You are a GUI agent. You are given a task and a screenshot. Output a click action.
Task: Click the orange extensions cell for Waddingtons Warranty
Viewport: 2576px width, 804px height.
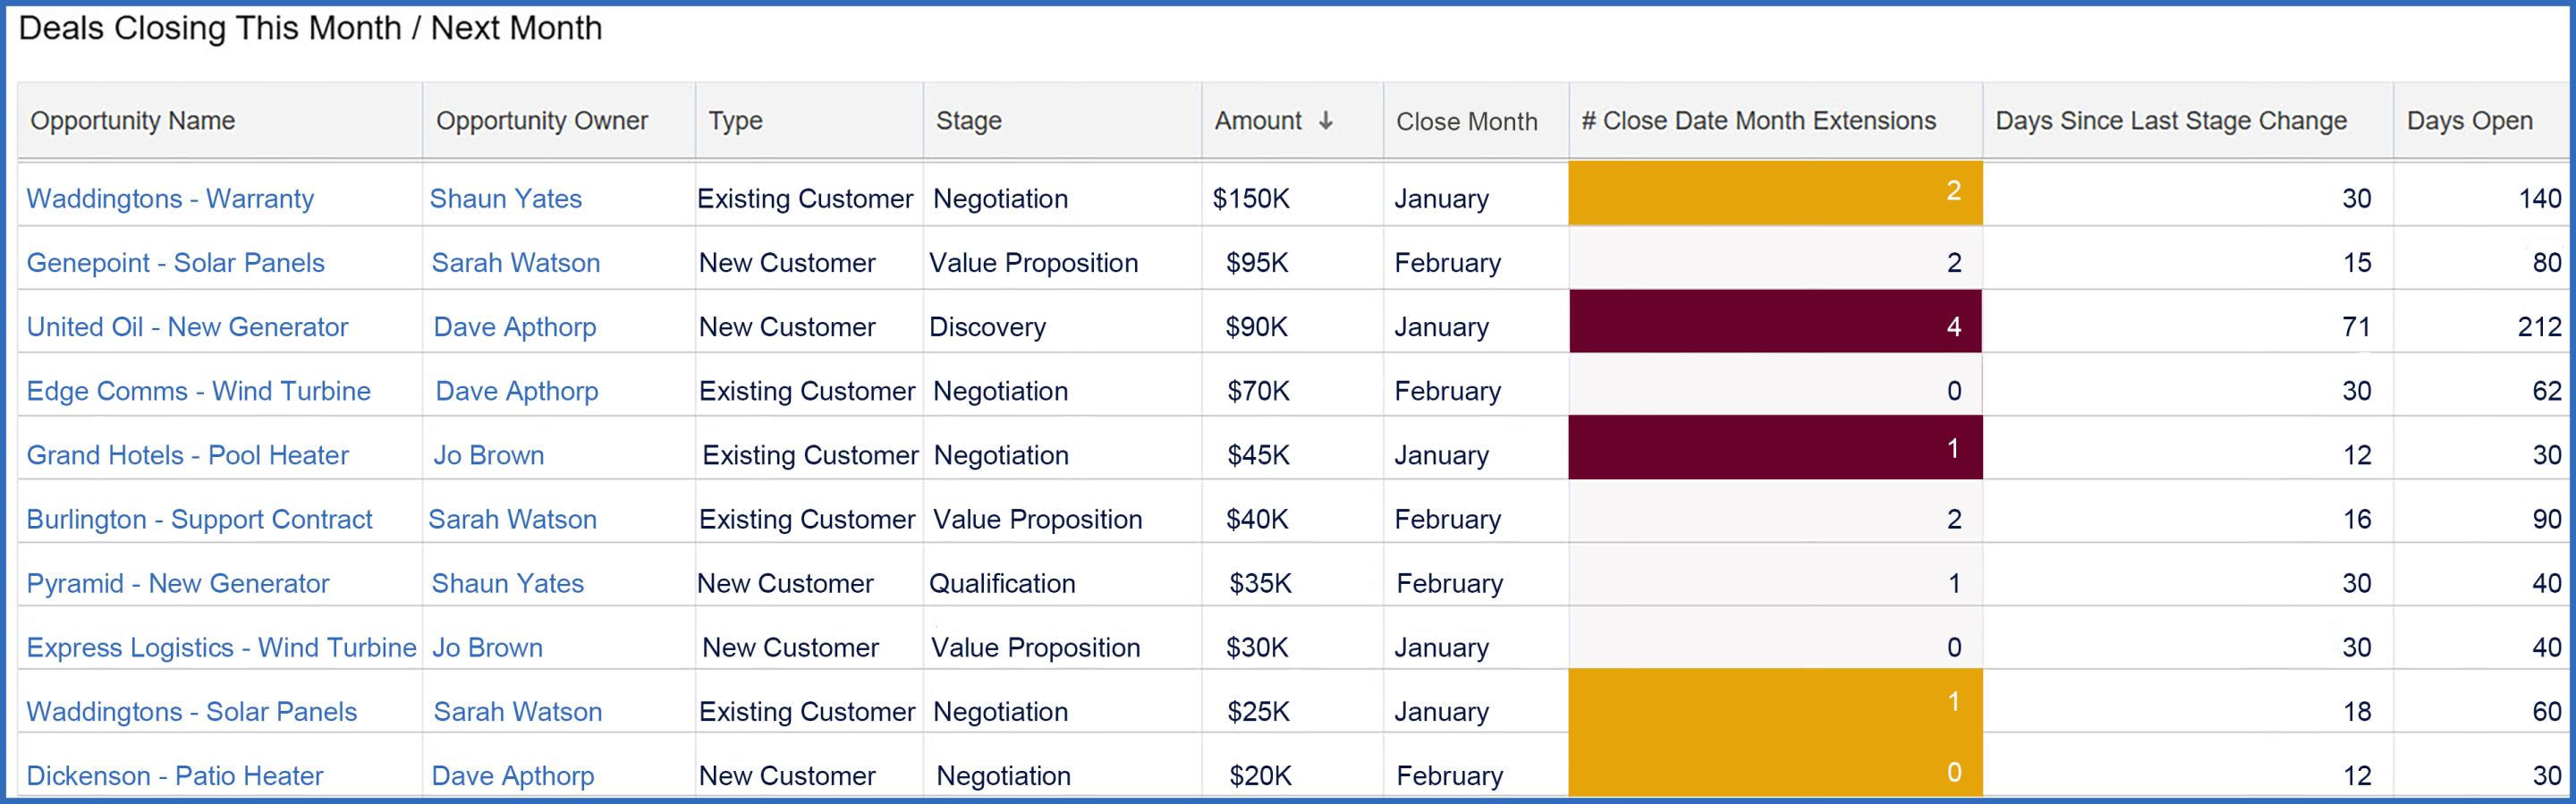coord(1774,193)
